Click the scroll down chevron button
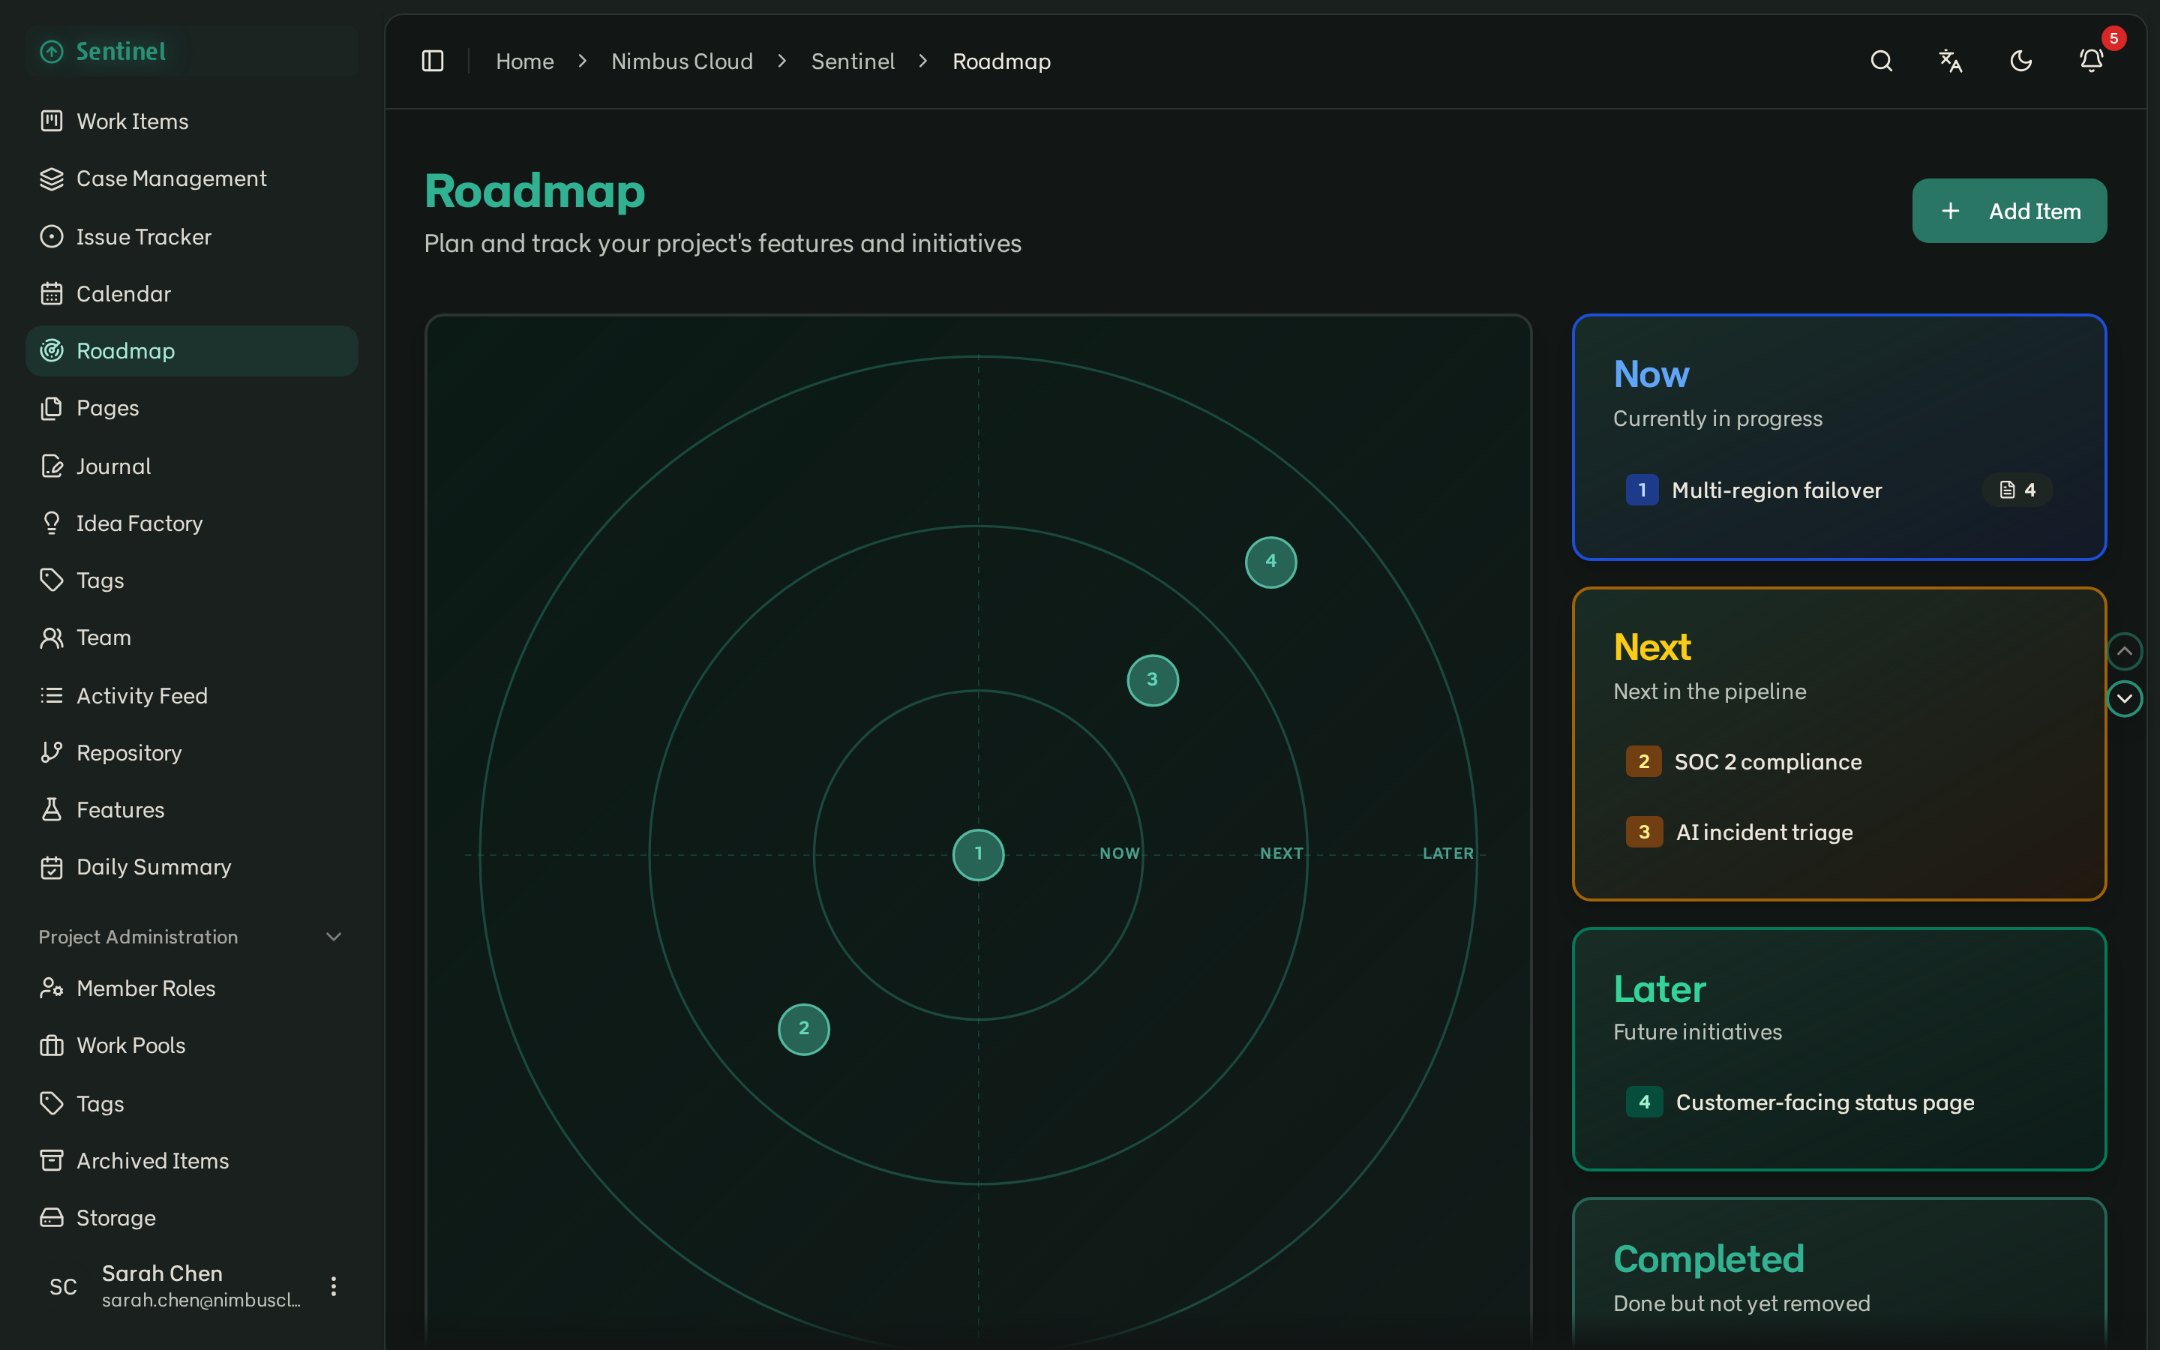The image size is (2160, 1350). 2124,698
